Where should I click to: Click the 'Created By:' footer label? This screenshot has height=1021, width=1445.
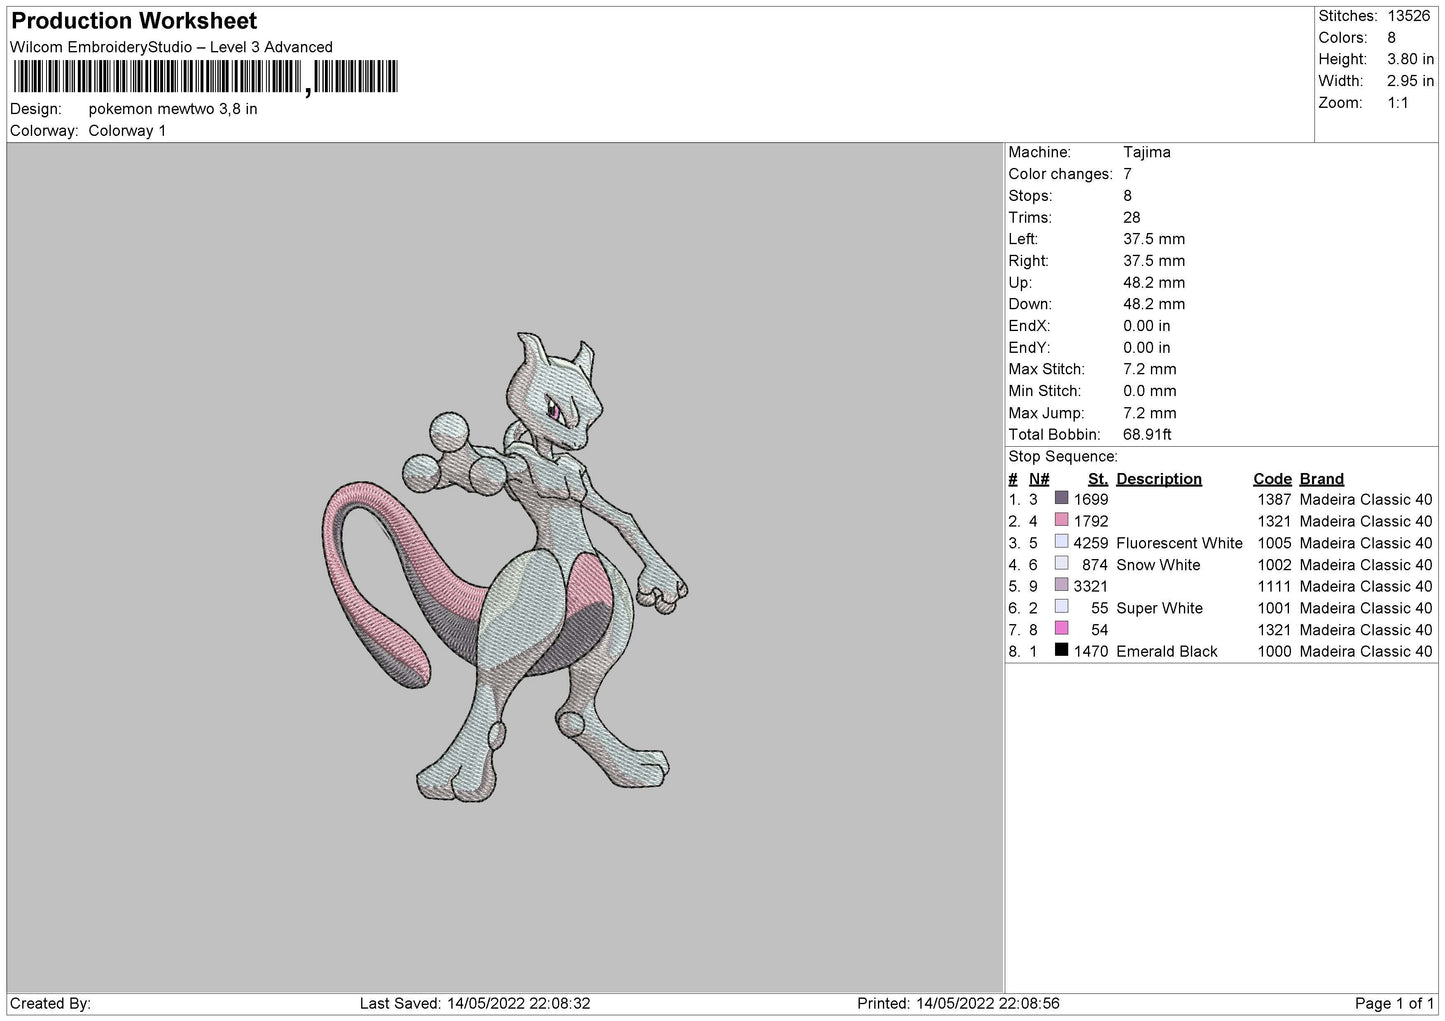(x=50, y=1003)
